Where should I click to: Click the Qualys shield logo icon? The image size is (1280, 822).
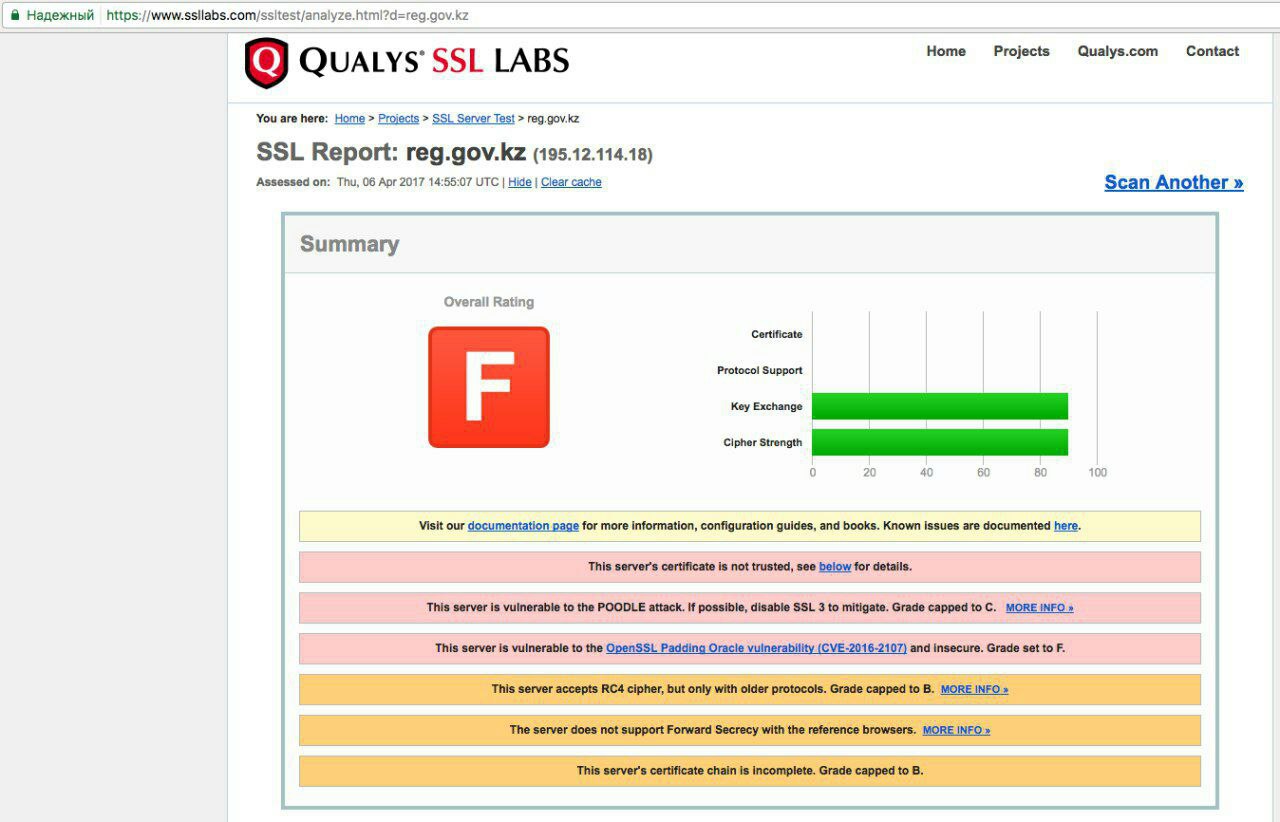(266, 63)
